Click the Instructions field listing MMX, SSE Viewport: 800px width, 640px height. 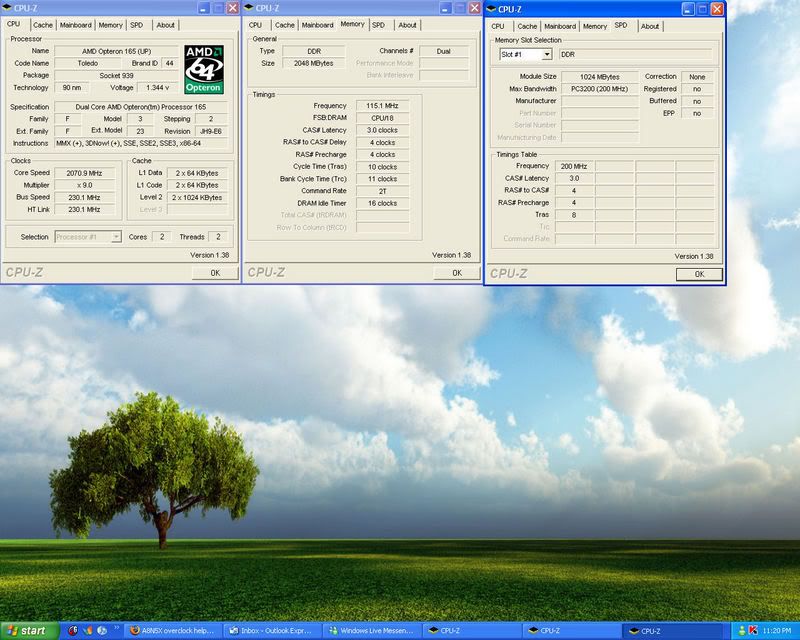click(141, 143)
